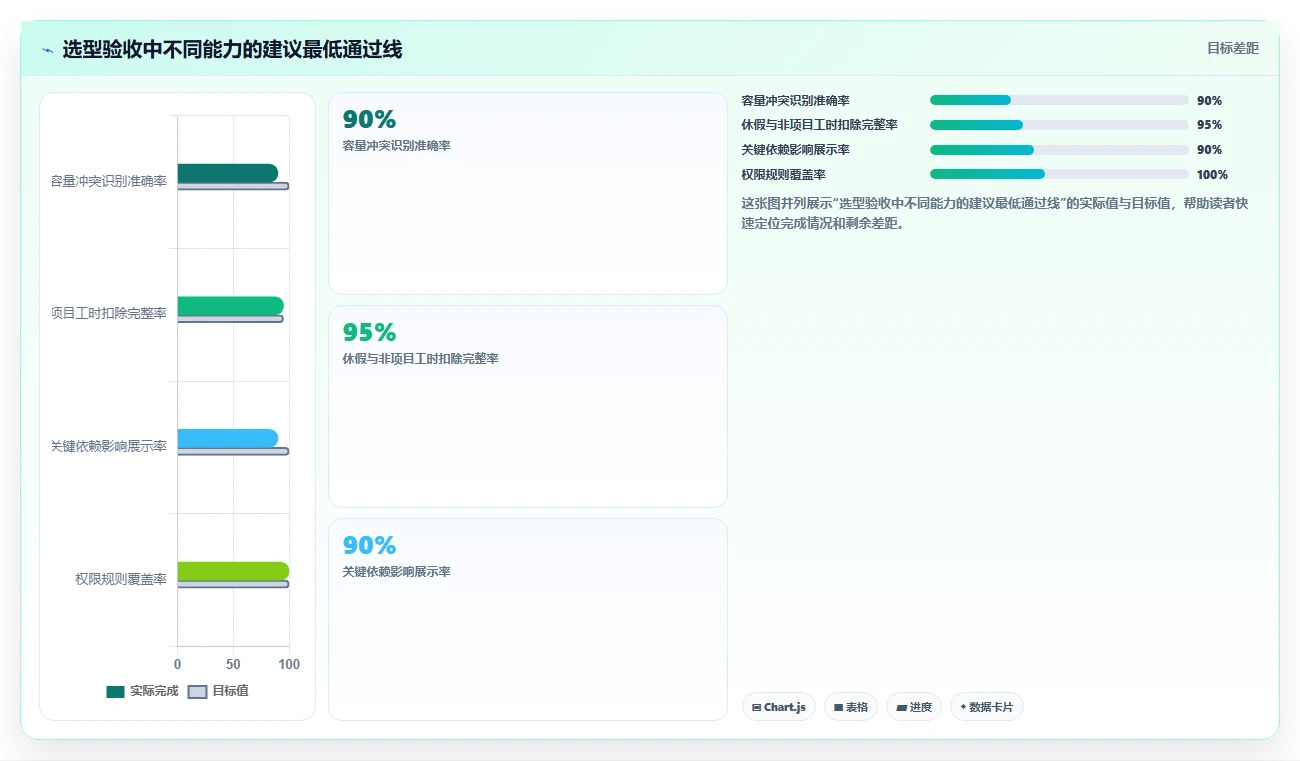Click the 休假与非项目工时扣除完整率 progress bar
Viewport: 1300px width, 761px height.
coord(1059,125)
